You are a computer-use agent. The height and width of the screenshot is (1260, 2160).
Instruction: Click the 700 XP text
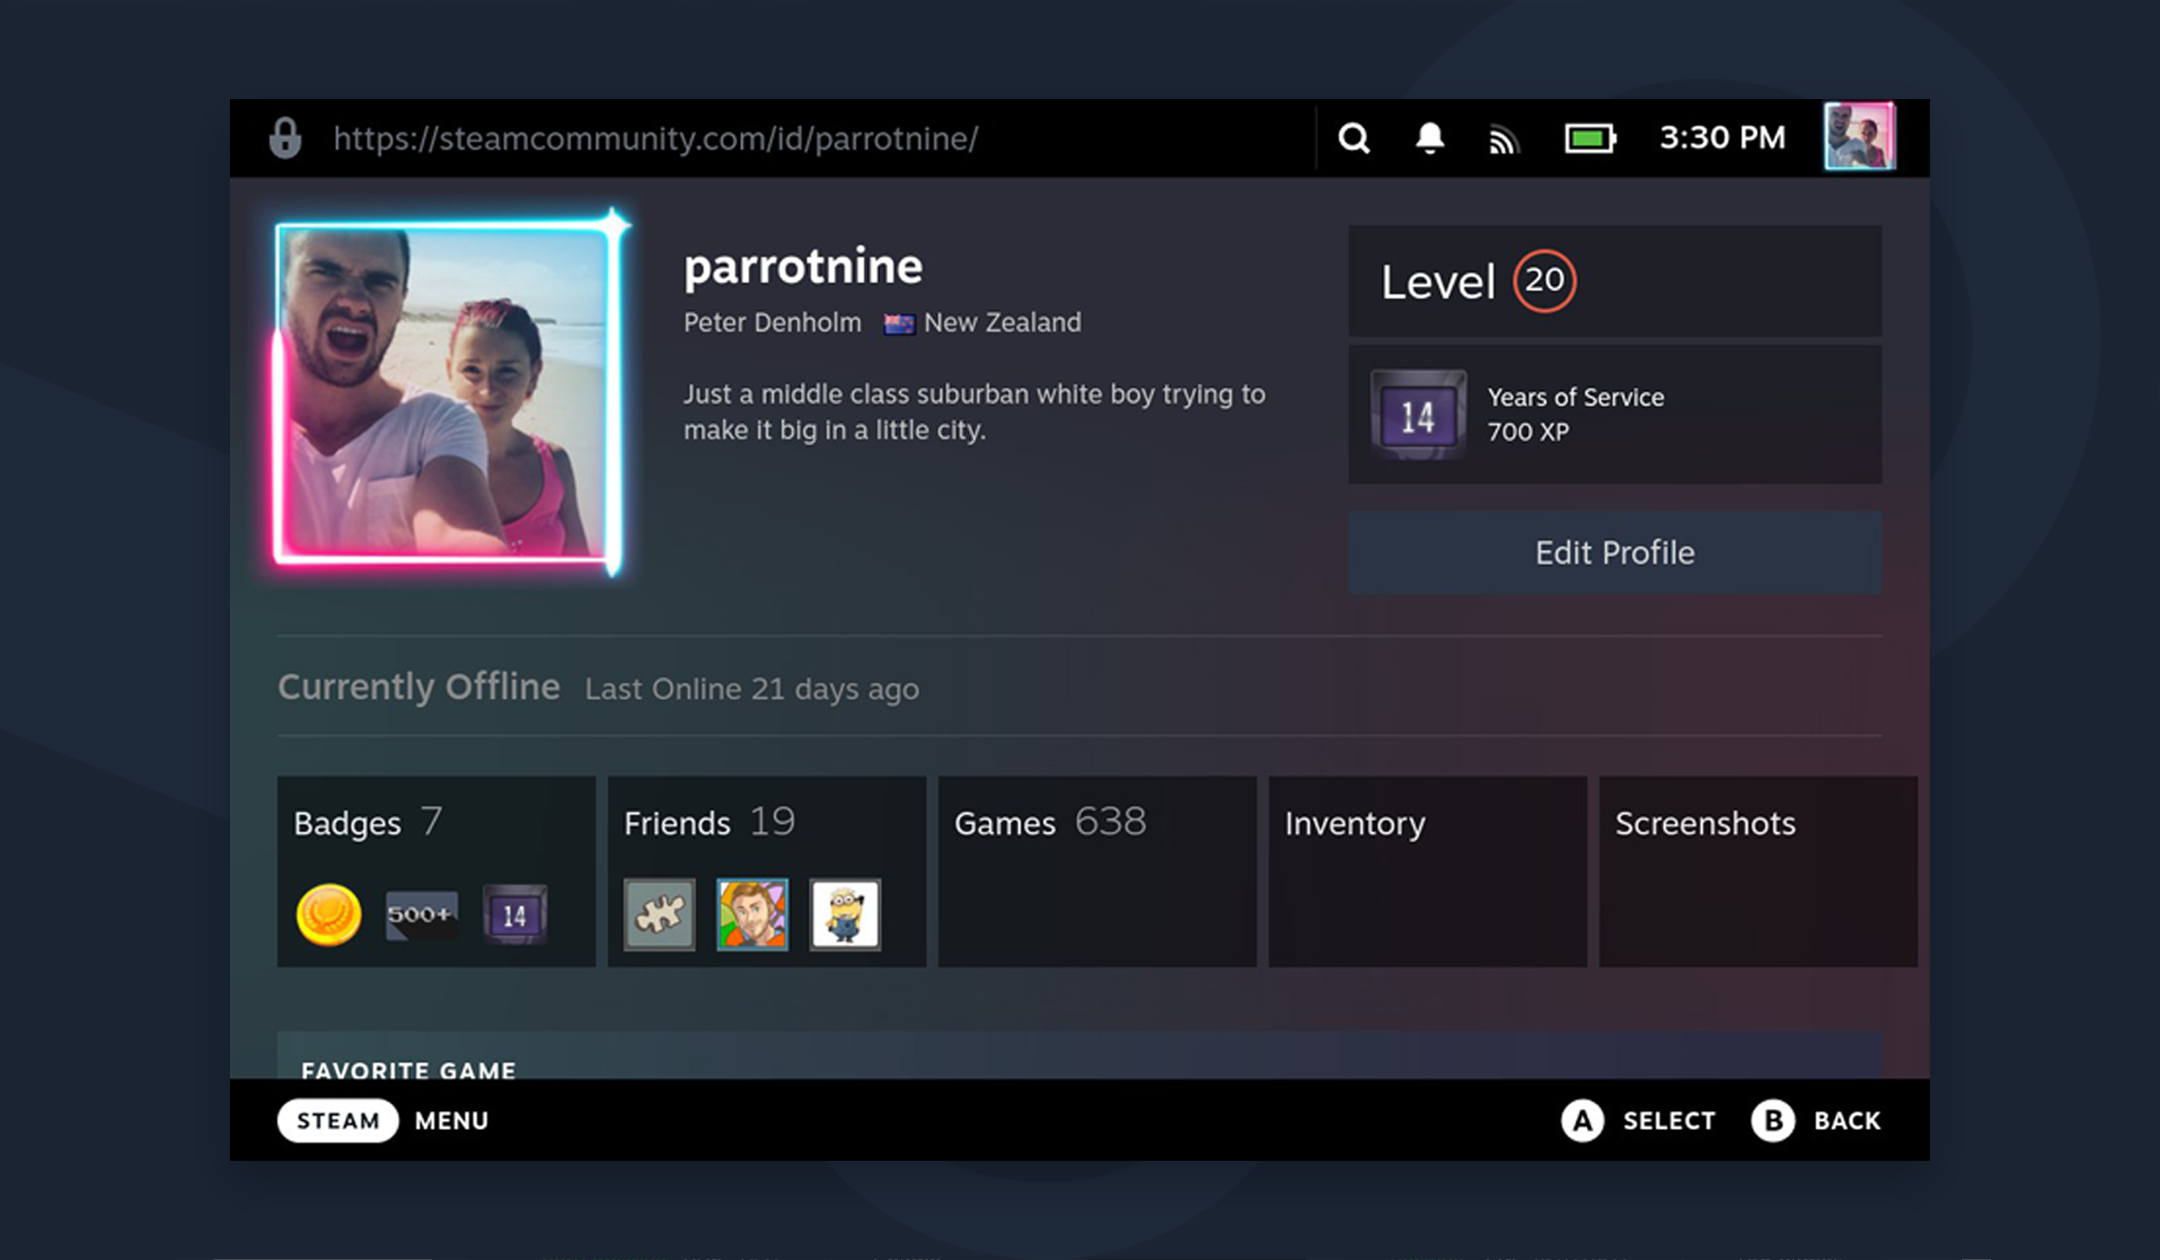[1528, 432]
